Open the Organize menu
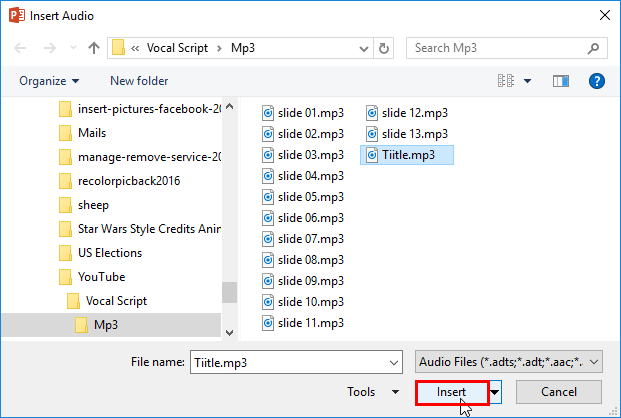Screen dimensions: 621x418 (x=49, y=81)
